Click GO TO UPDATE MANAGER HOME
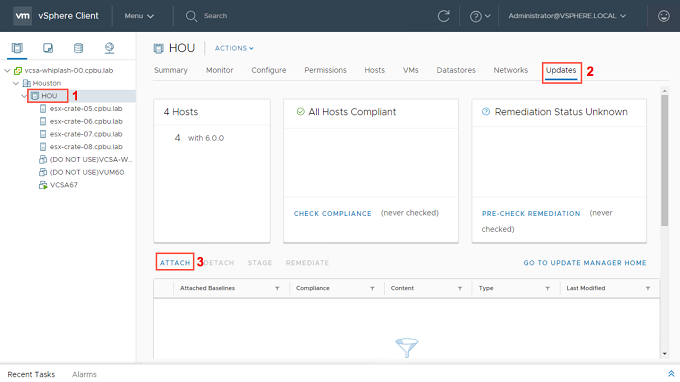 [585, 263]
